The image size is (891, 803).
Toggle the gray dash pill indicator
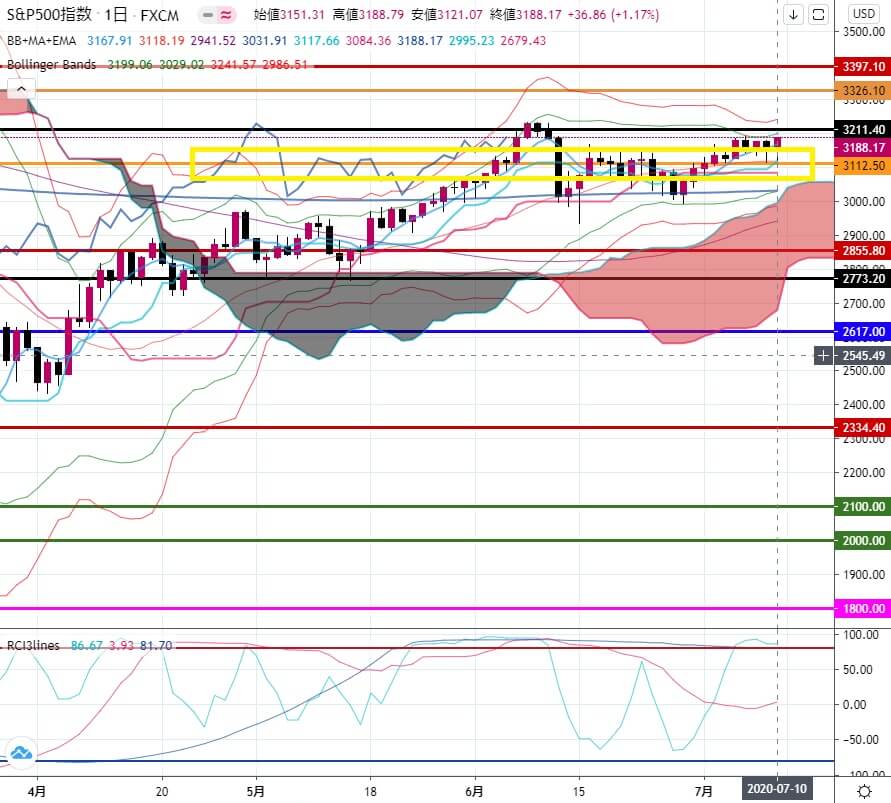pos(207,15)
